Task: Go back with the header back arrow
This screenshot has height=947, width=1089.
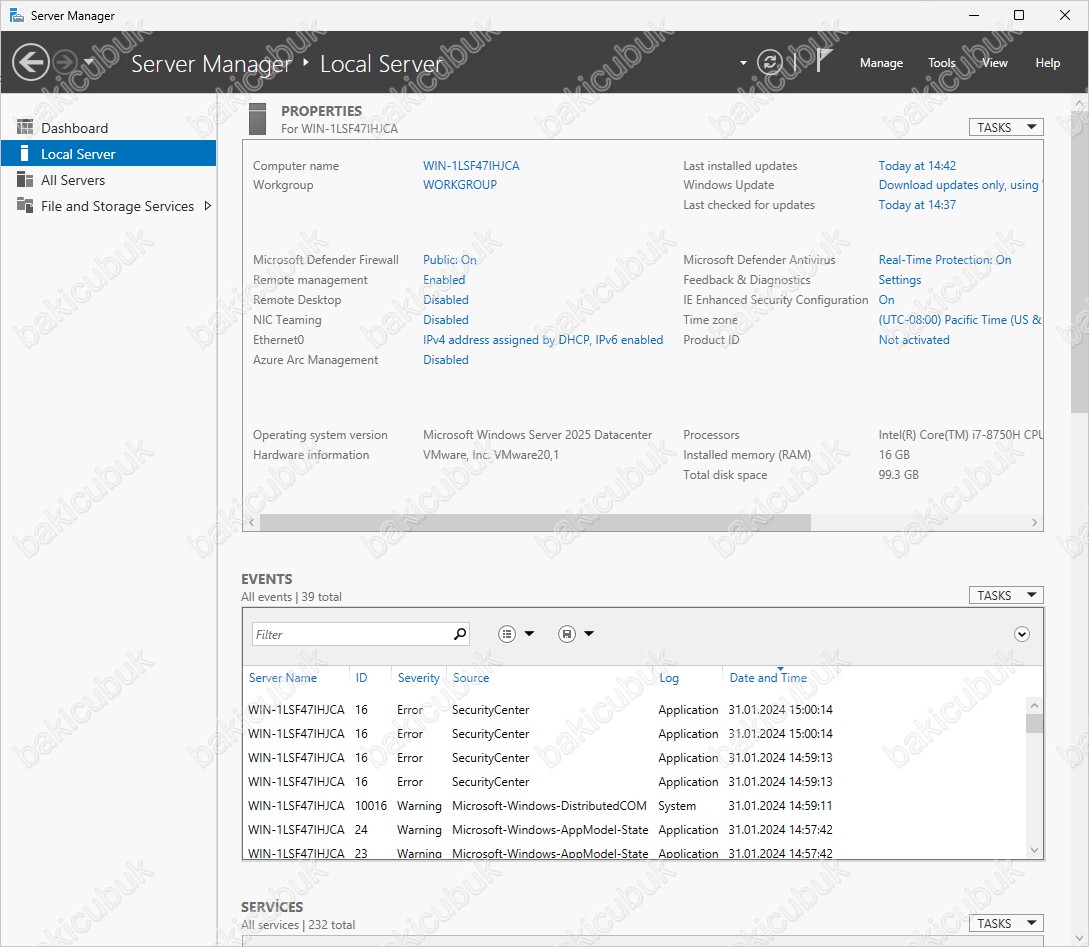Action: 31,62
